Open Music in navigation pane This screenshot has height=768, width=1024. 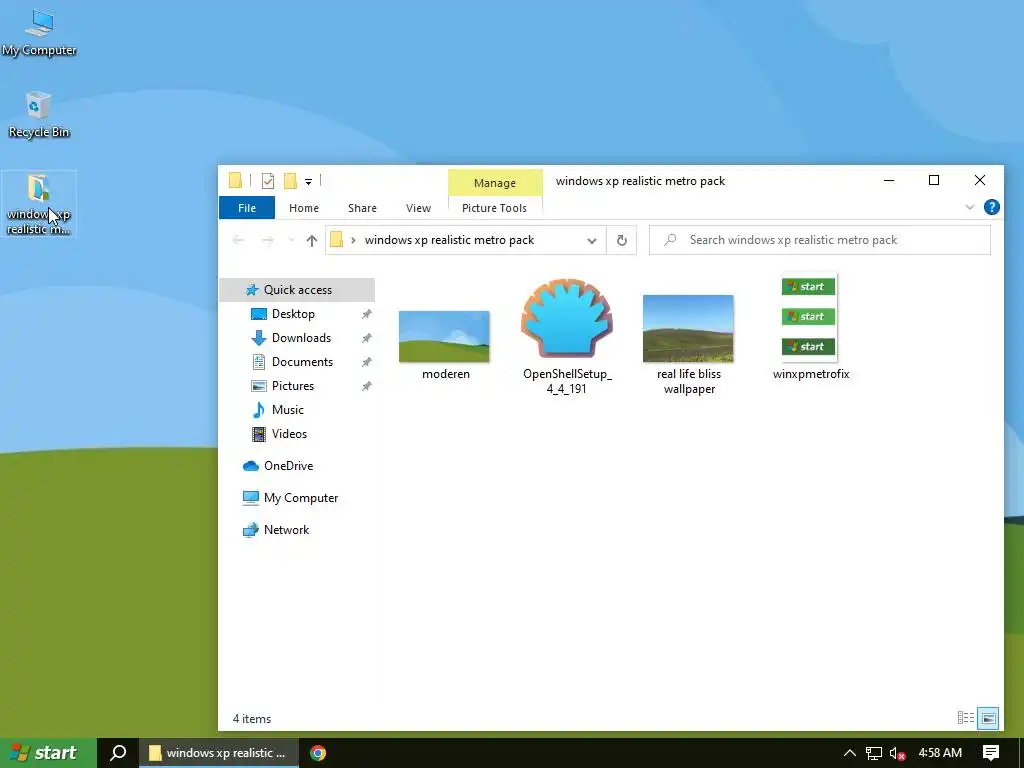pyautogui.click(x=287, y=410)
